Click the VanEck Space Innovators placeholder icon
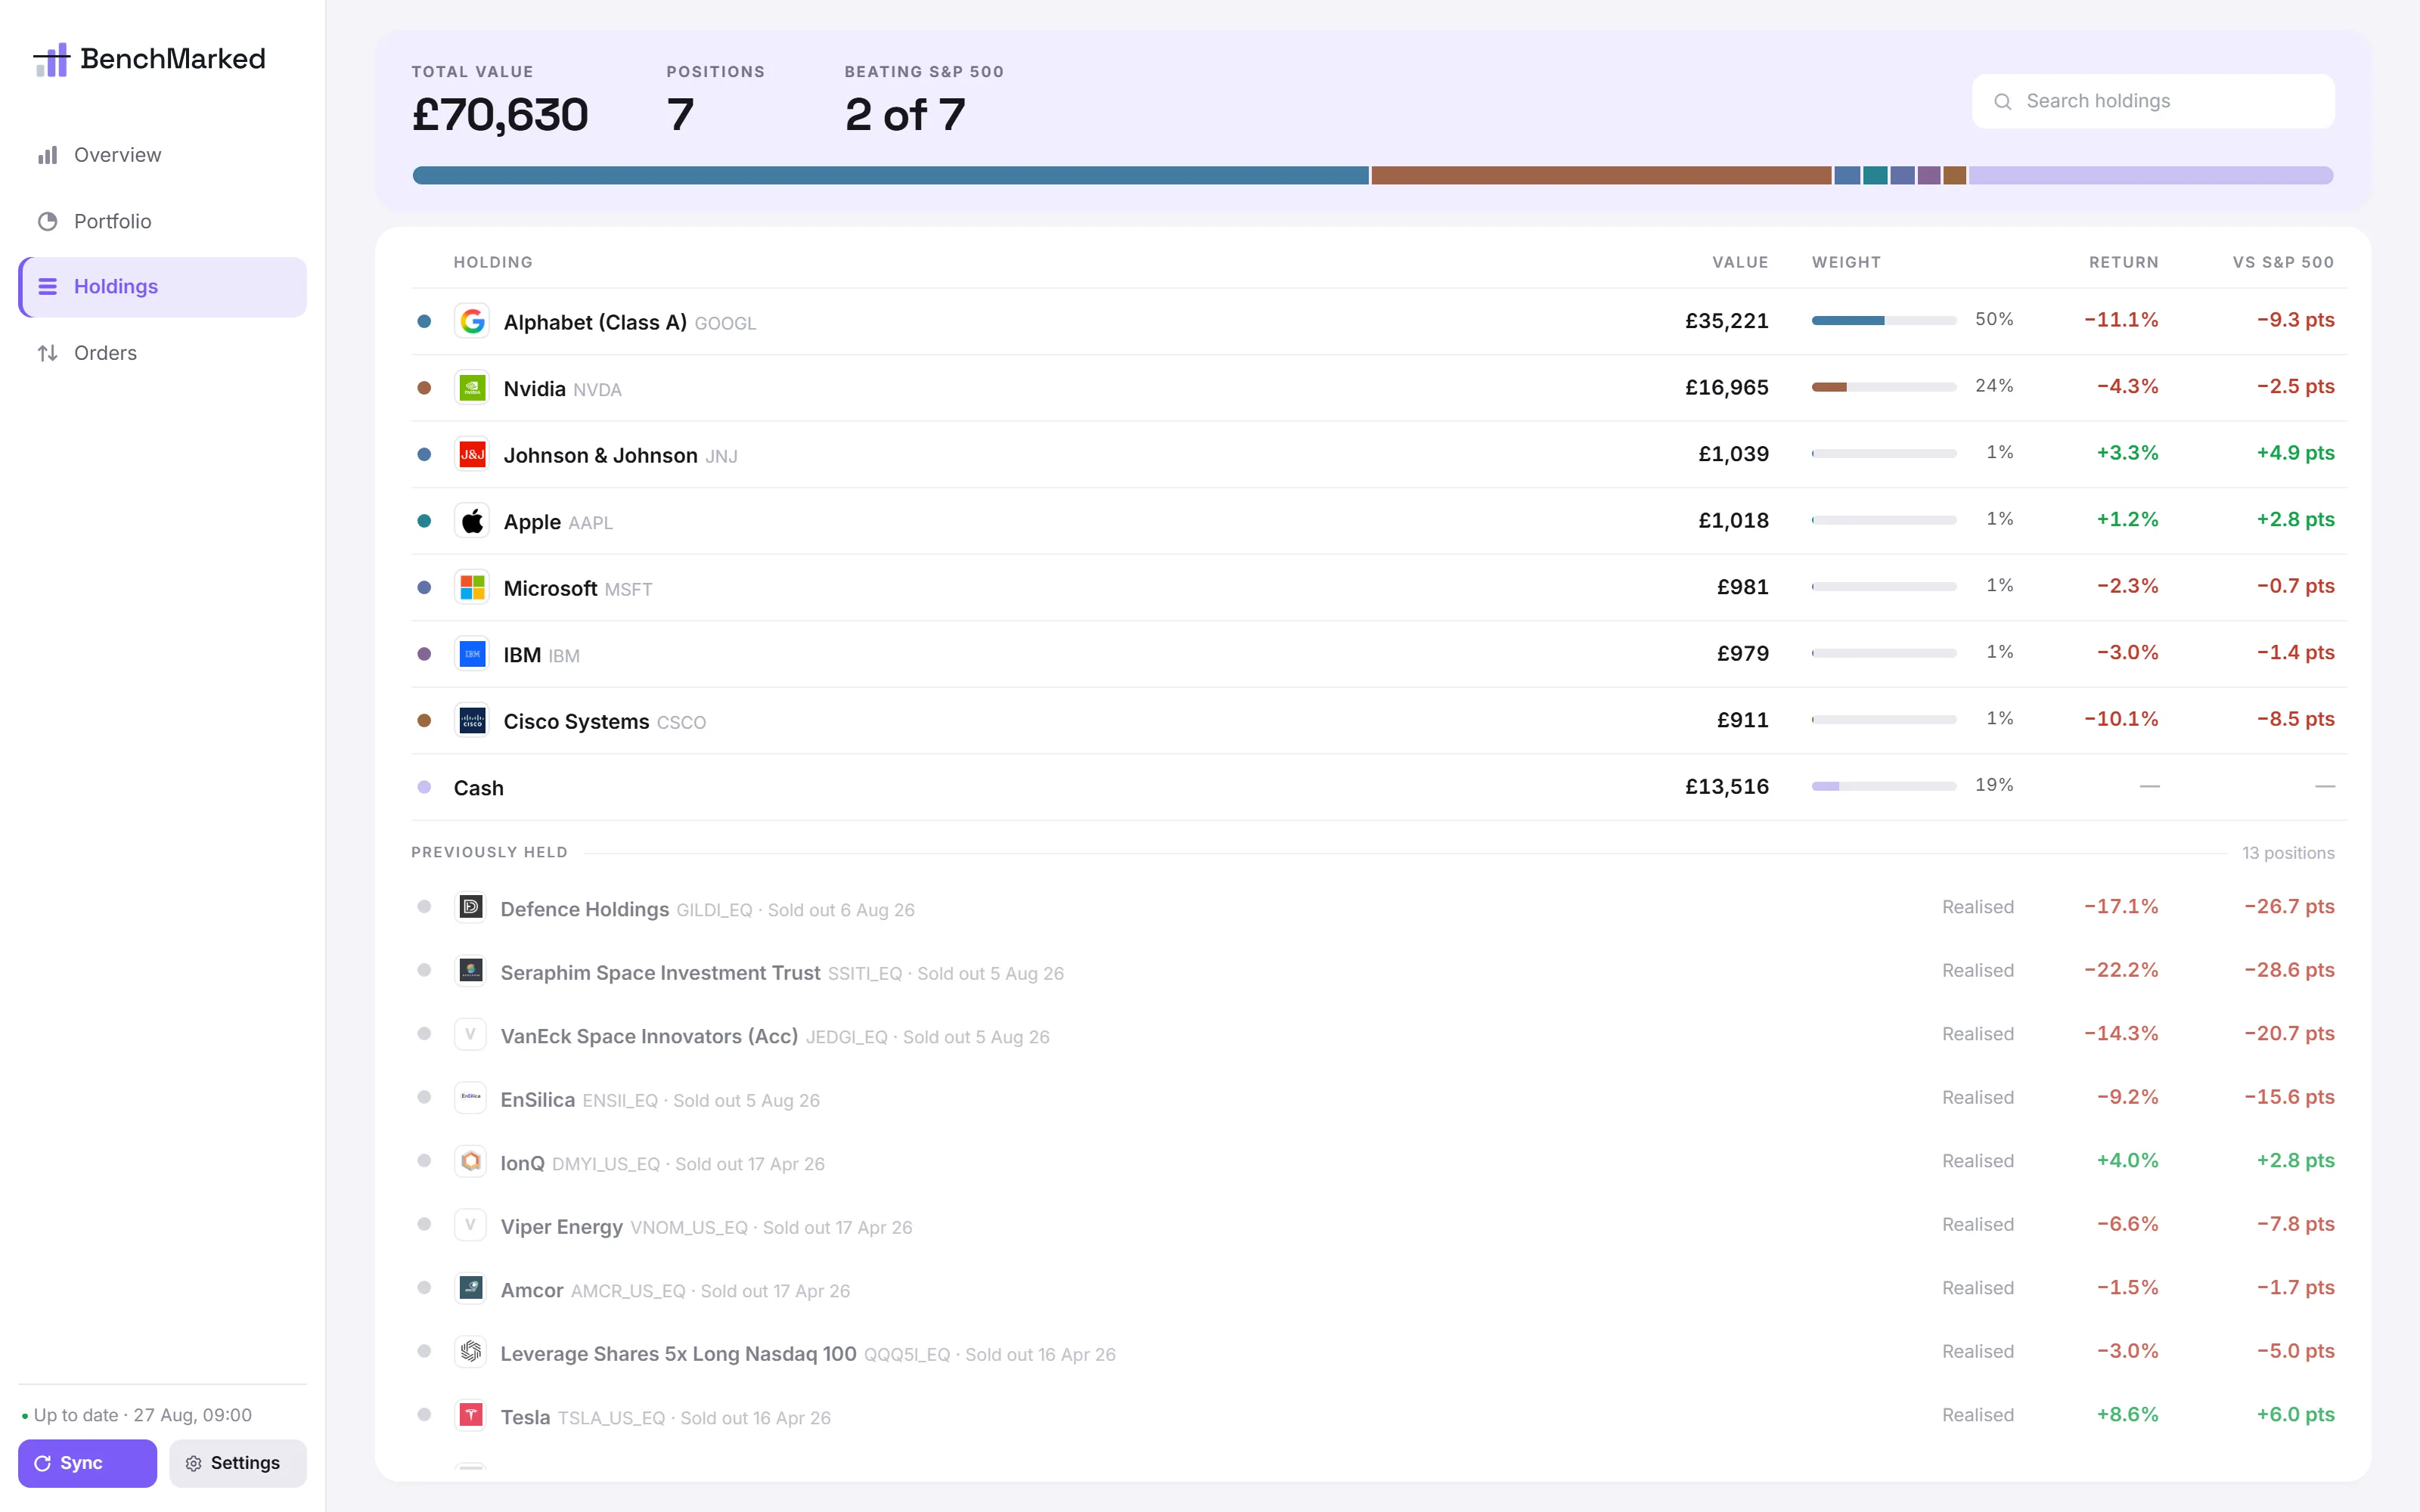 pyautogui.click(x=471, y=1034)
